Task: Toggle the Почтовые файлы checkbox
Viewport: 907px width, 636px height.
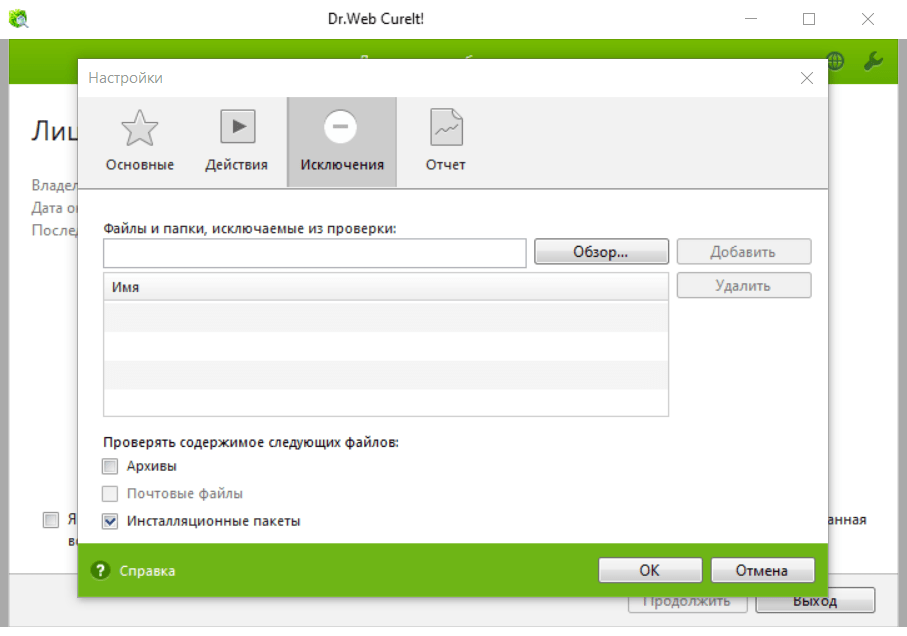Action: 110,494
